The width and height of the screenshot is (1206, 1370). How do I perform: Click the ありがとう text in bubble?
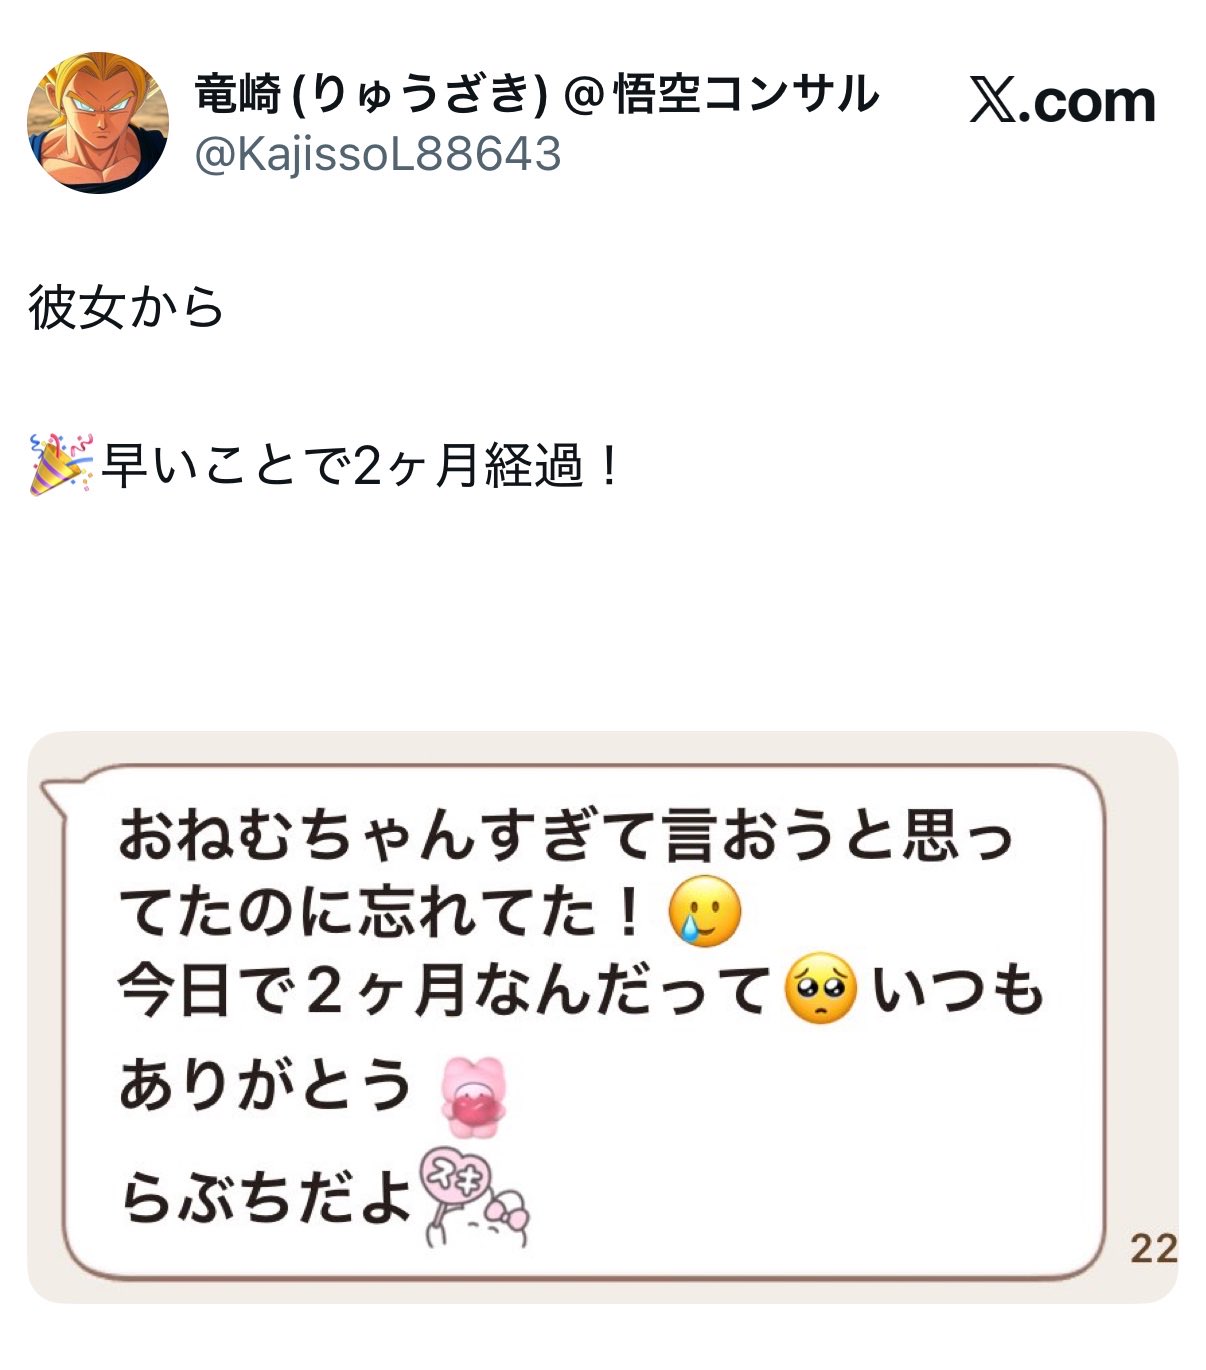click(265, 1085)
